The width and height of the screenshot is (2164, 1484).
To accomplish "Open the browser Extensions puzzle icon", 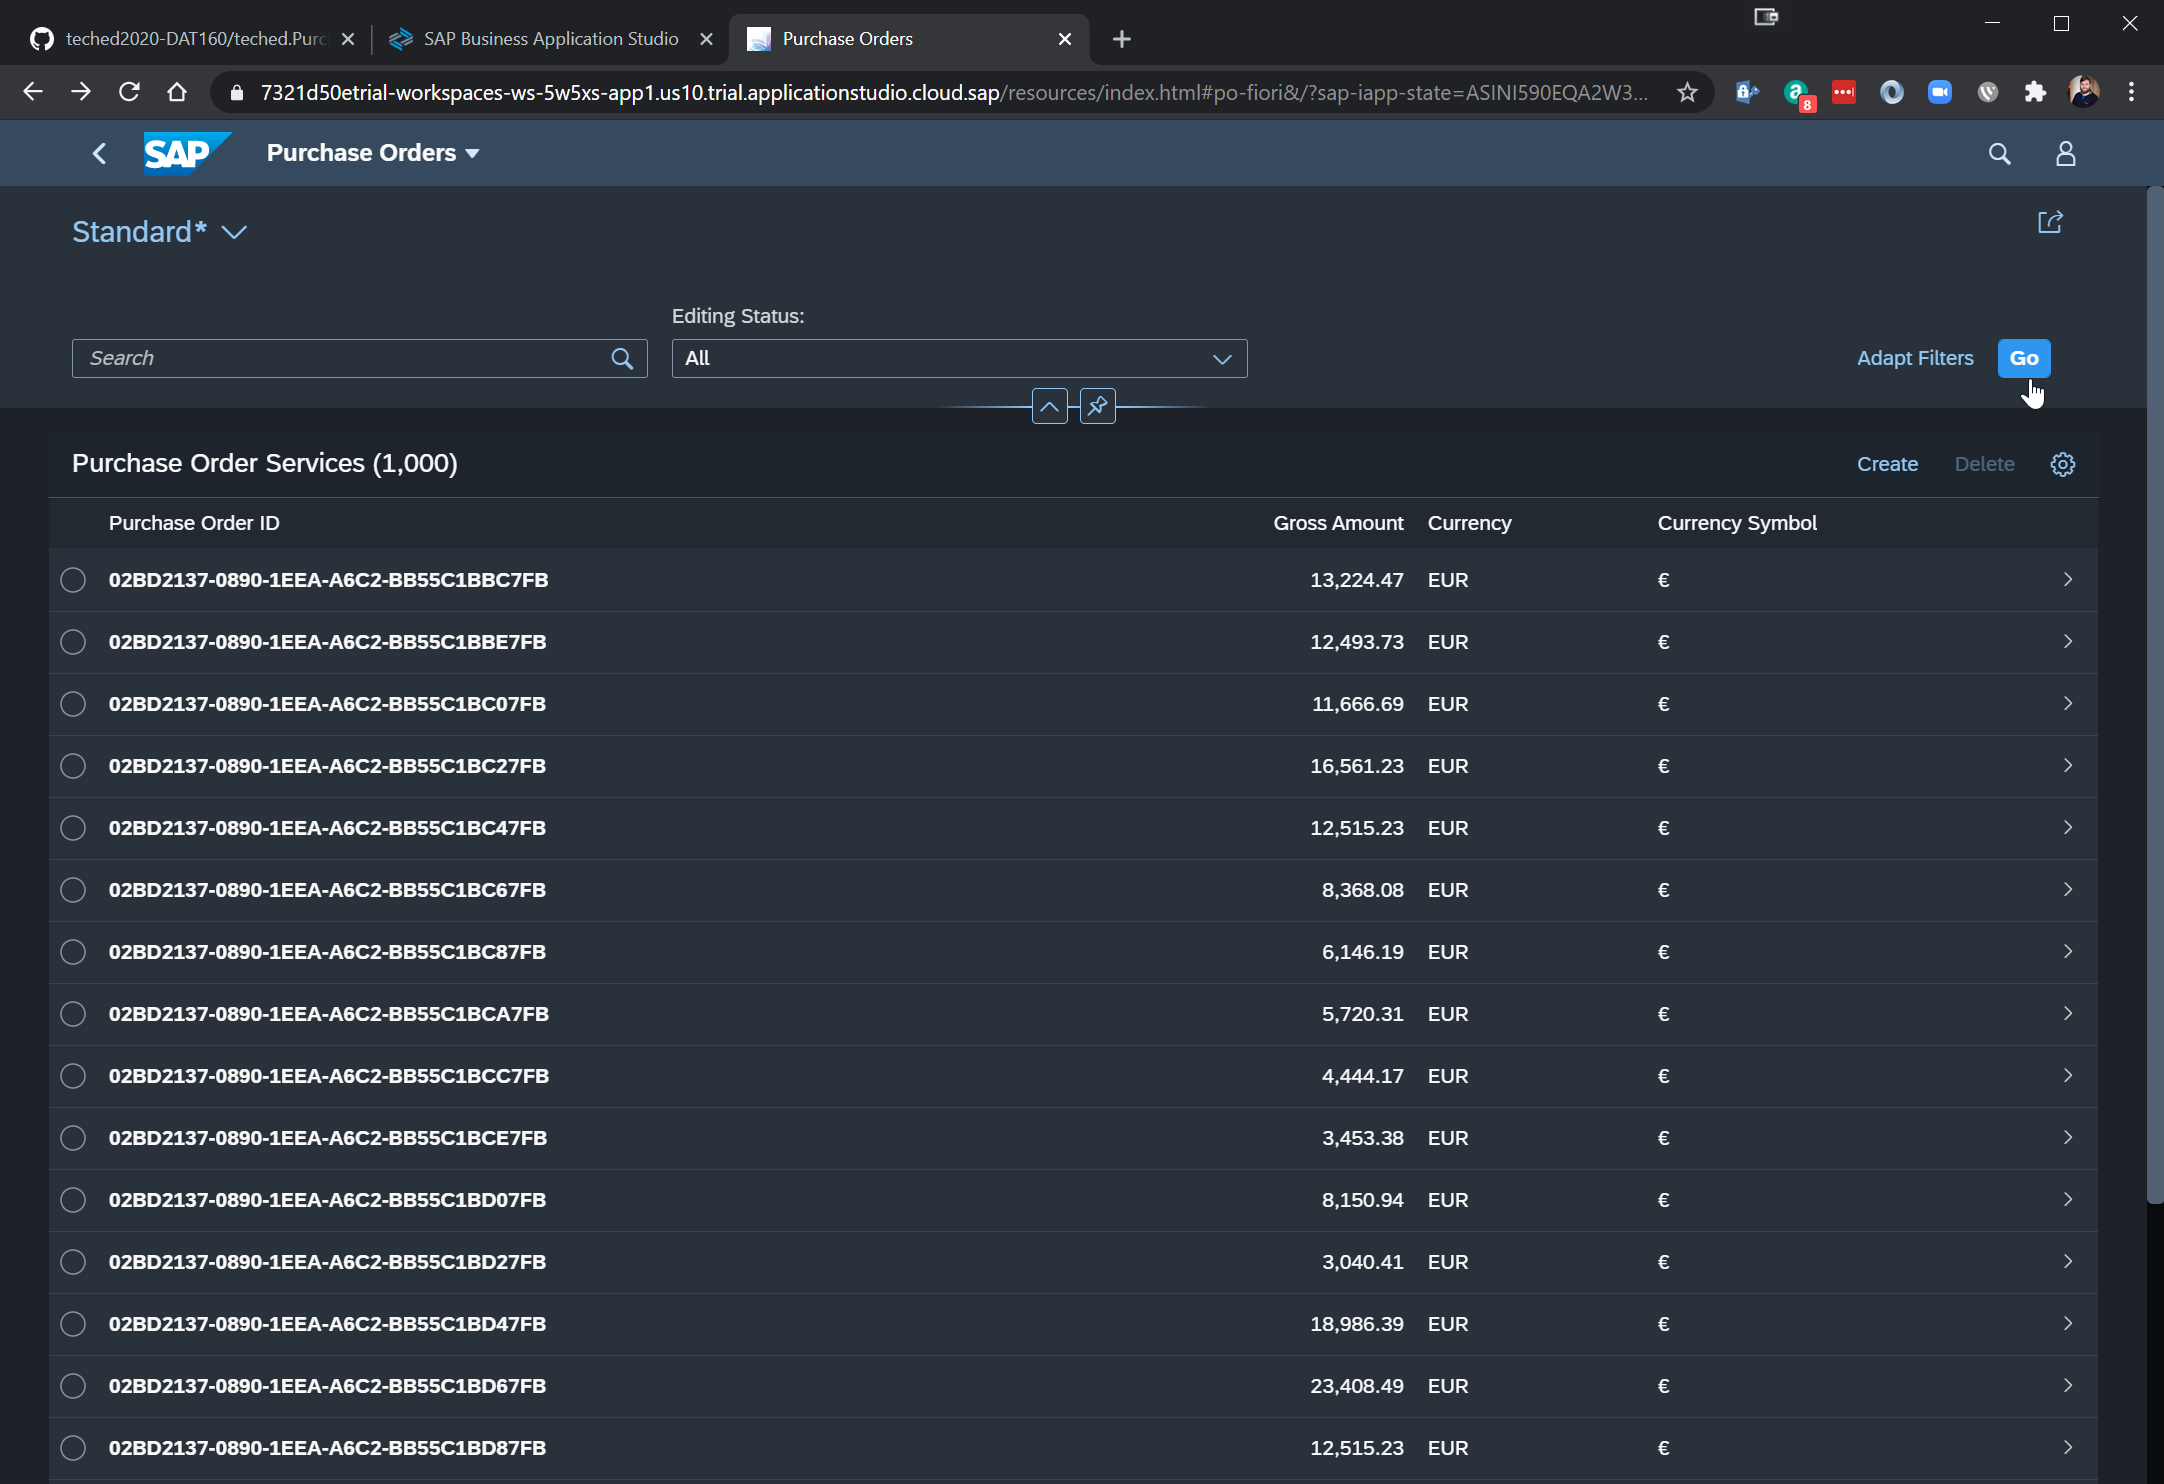I will [x=2035, y=92].
